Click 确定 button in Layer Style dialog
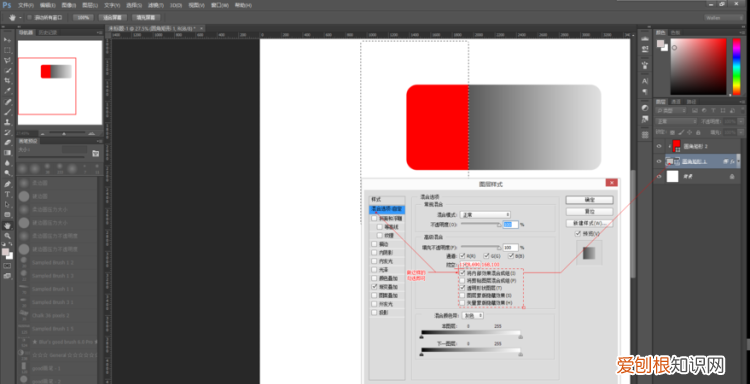 (589, 199)
